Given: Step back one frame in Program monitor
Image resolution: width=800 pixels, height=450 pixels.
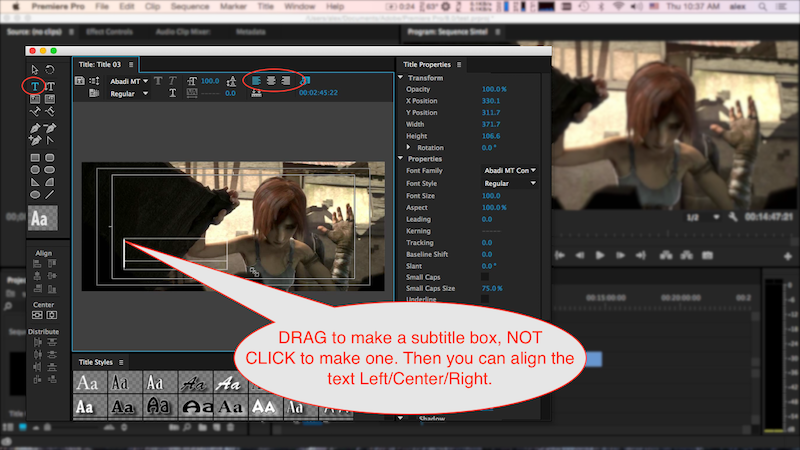Looking at the screenshot, I should 580,255.
